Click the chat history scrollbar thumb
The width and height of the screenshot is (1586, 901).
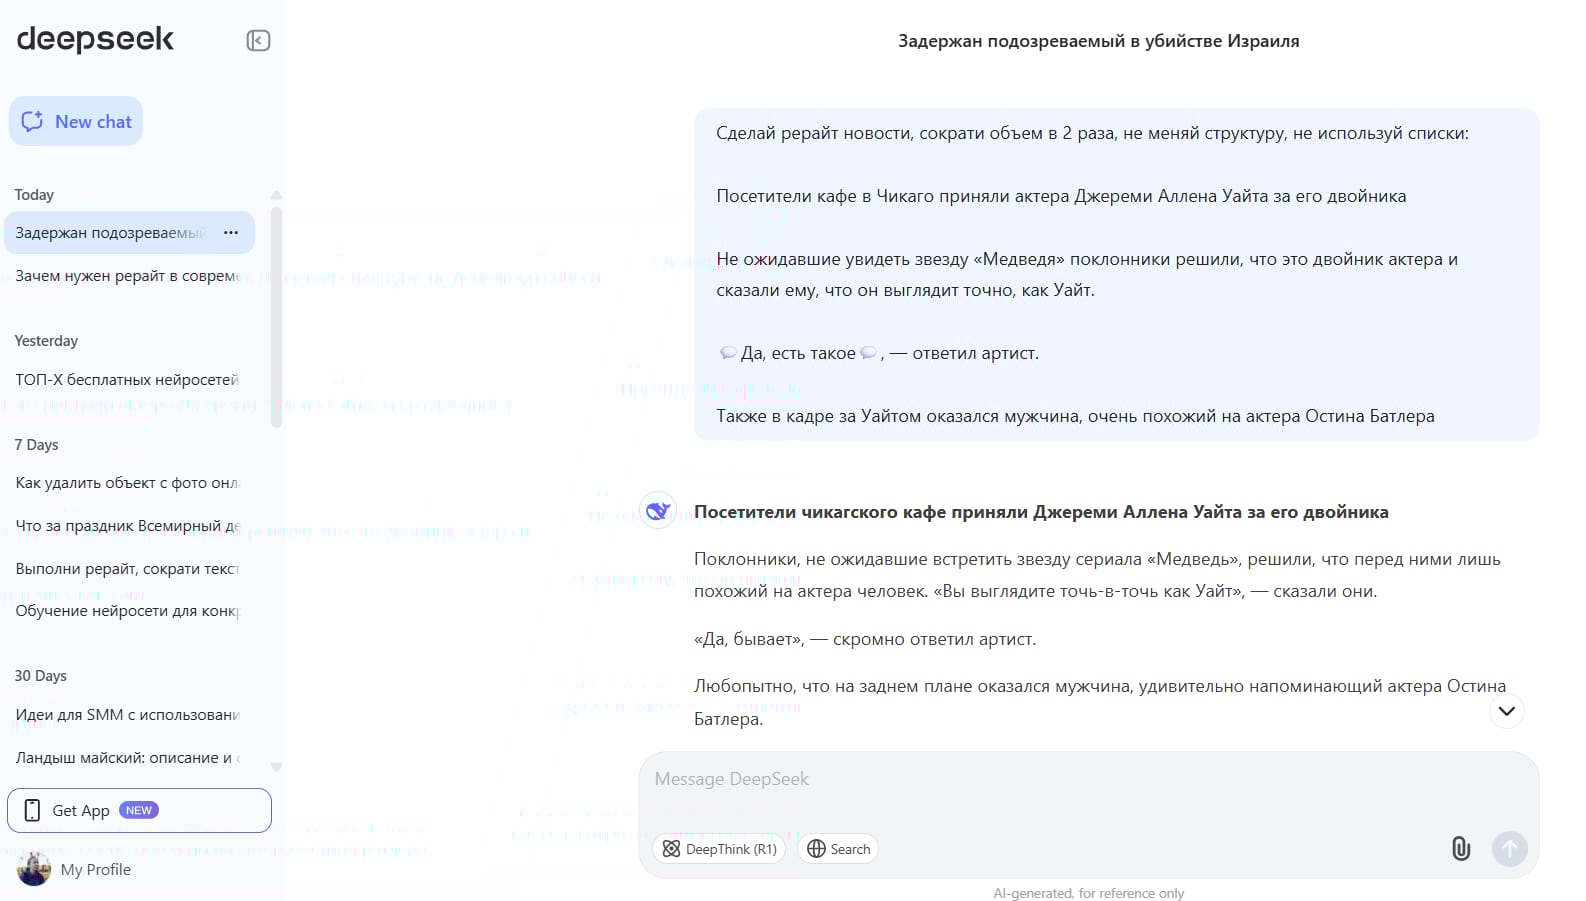click(x=276, y=317)
